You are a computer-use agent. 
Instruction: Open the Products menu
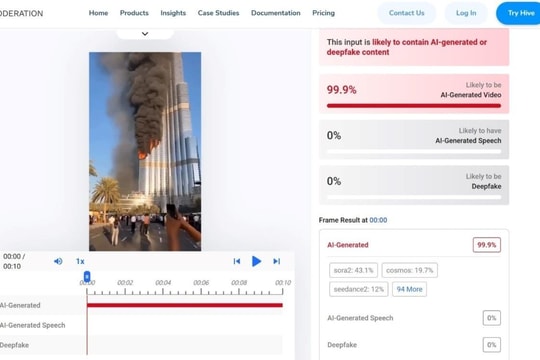click(134, 13)
